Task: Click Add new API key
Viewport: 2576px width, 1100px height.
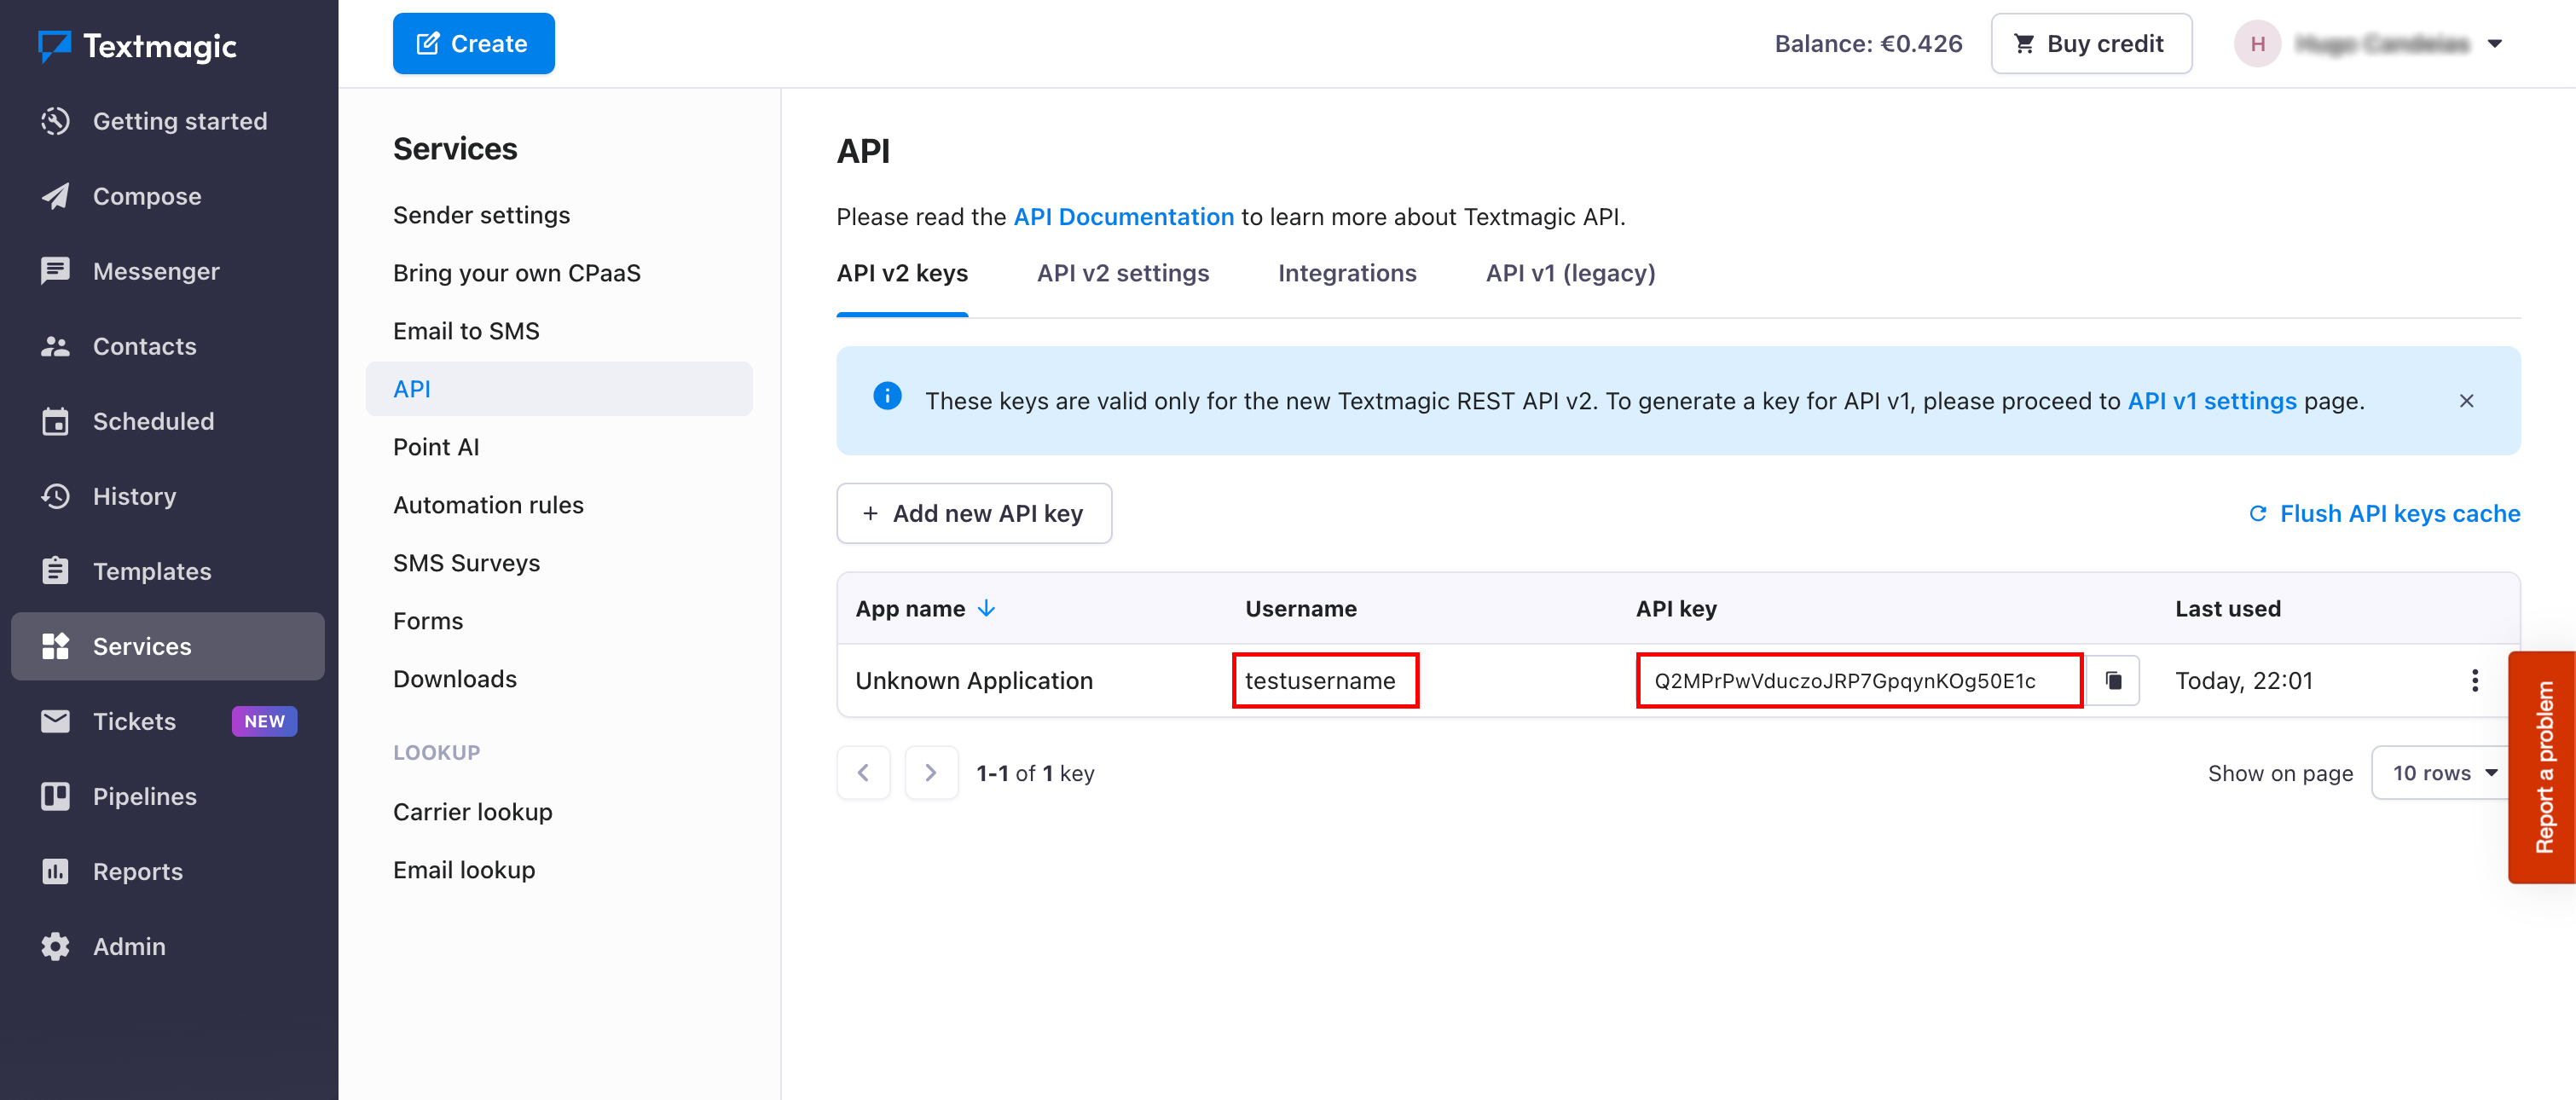Action: click(x=974, y=513)
